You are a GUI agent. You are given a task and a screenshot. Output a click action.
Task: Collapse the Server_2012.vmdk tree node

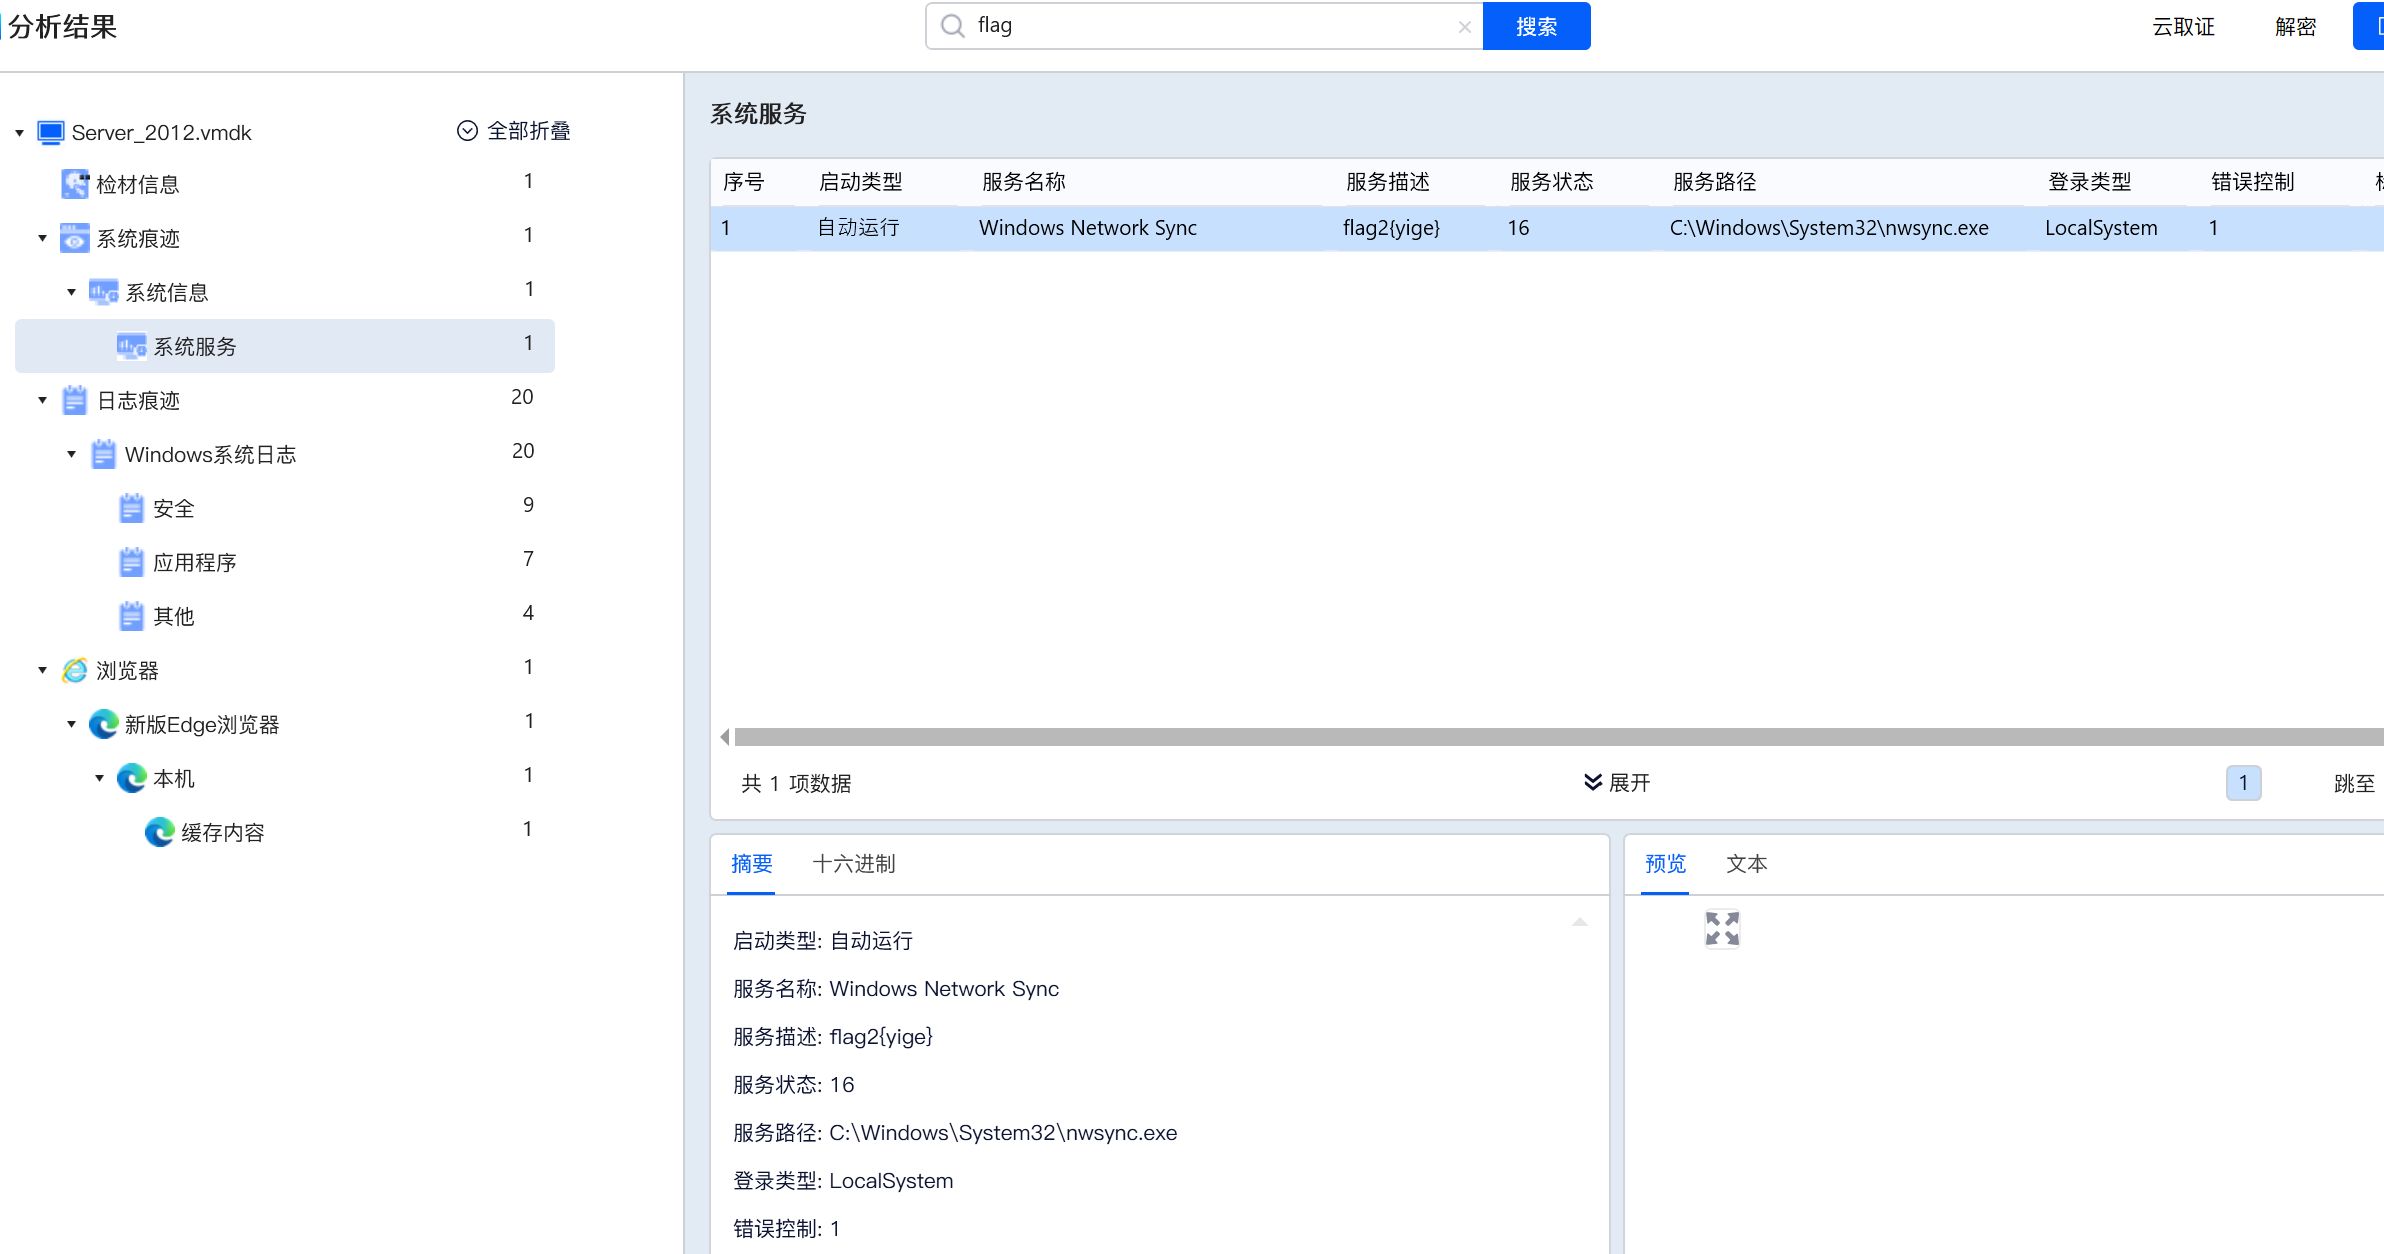[x=19, y=132]
